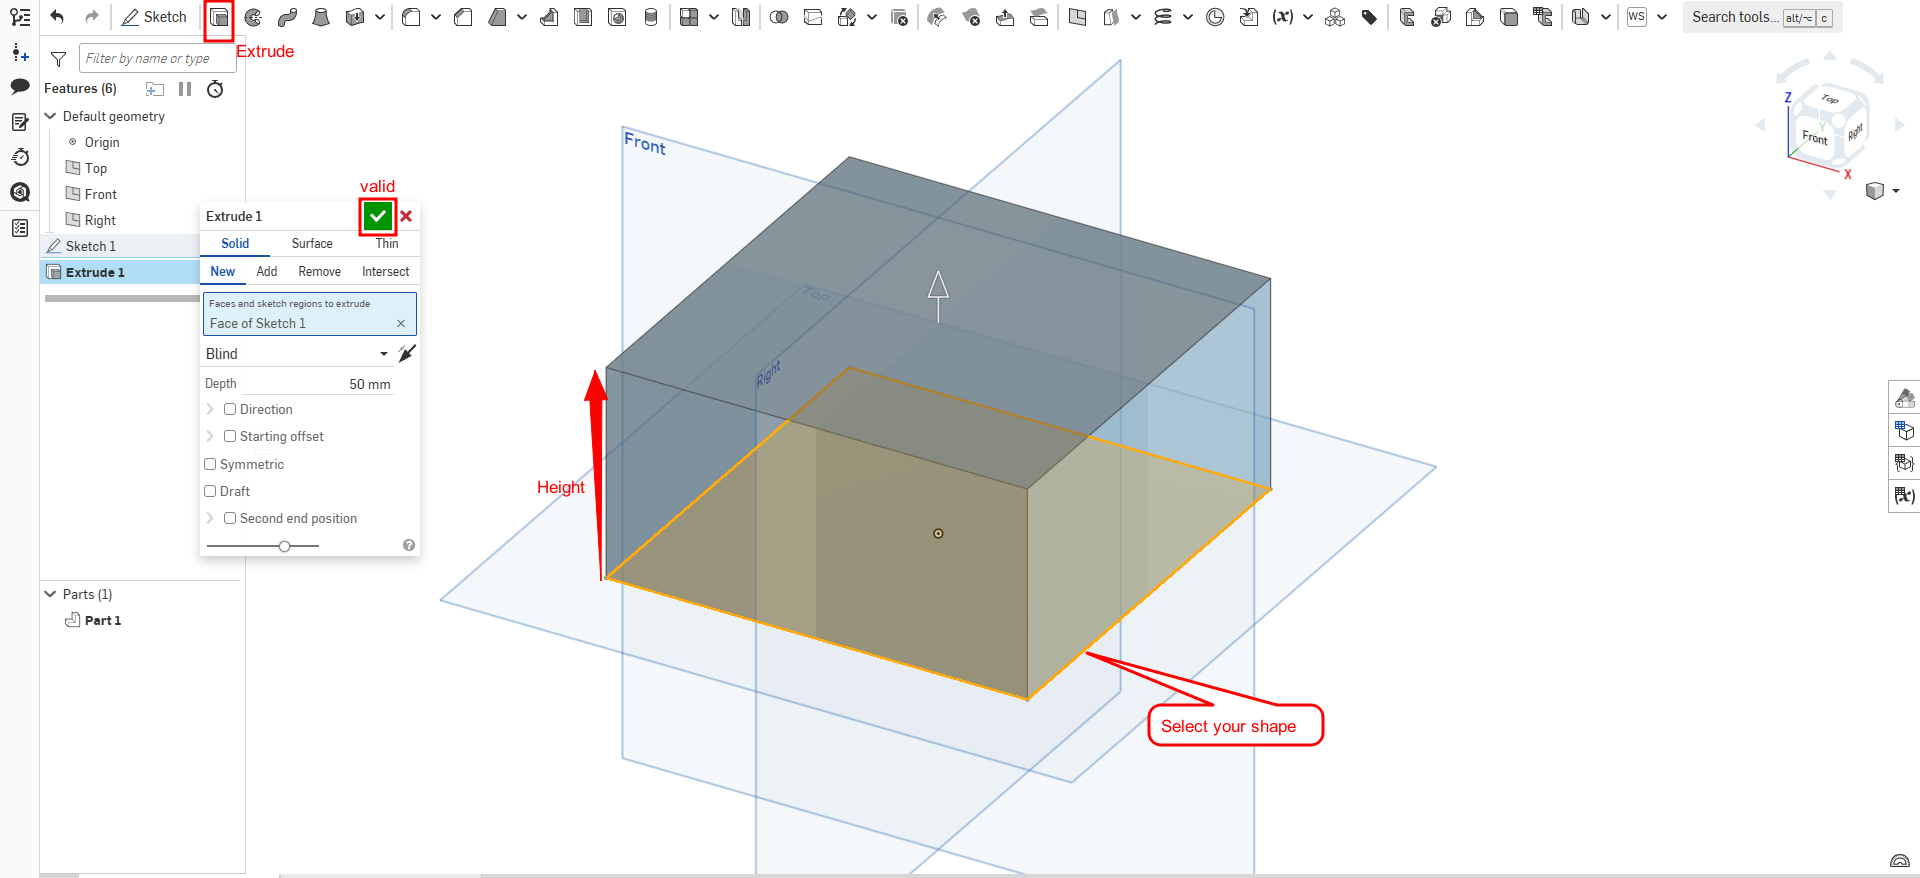Switch to the Thin tab
Image resolution: width=1920 pixels, height=878 pixels.
point(387,243)
